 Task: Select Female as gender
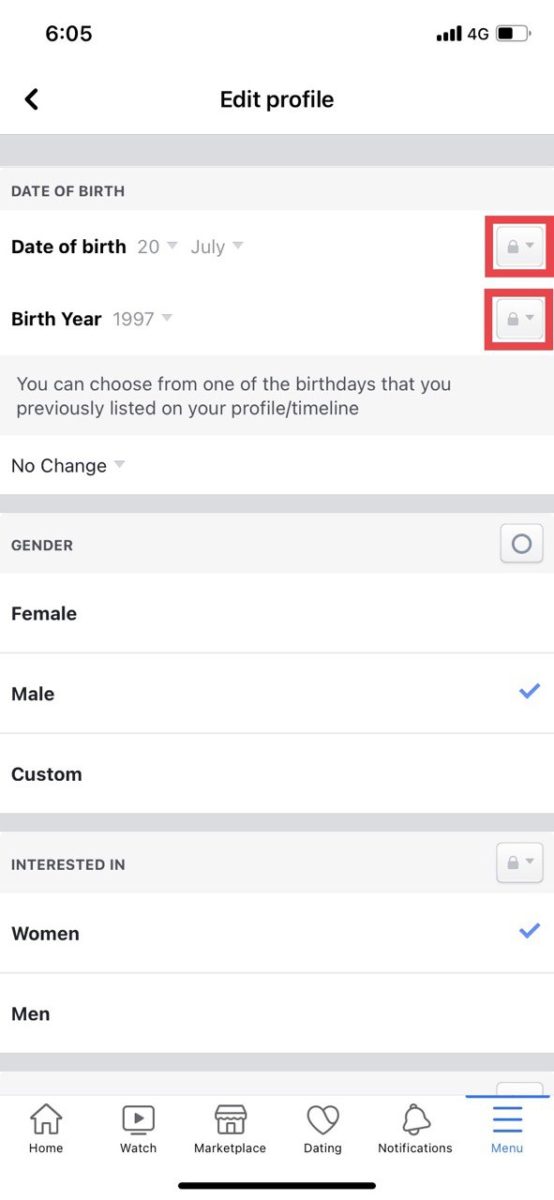point(277,613)
